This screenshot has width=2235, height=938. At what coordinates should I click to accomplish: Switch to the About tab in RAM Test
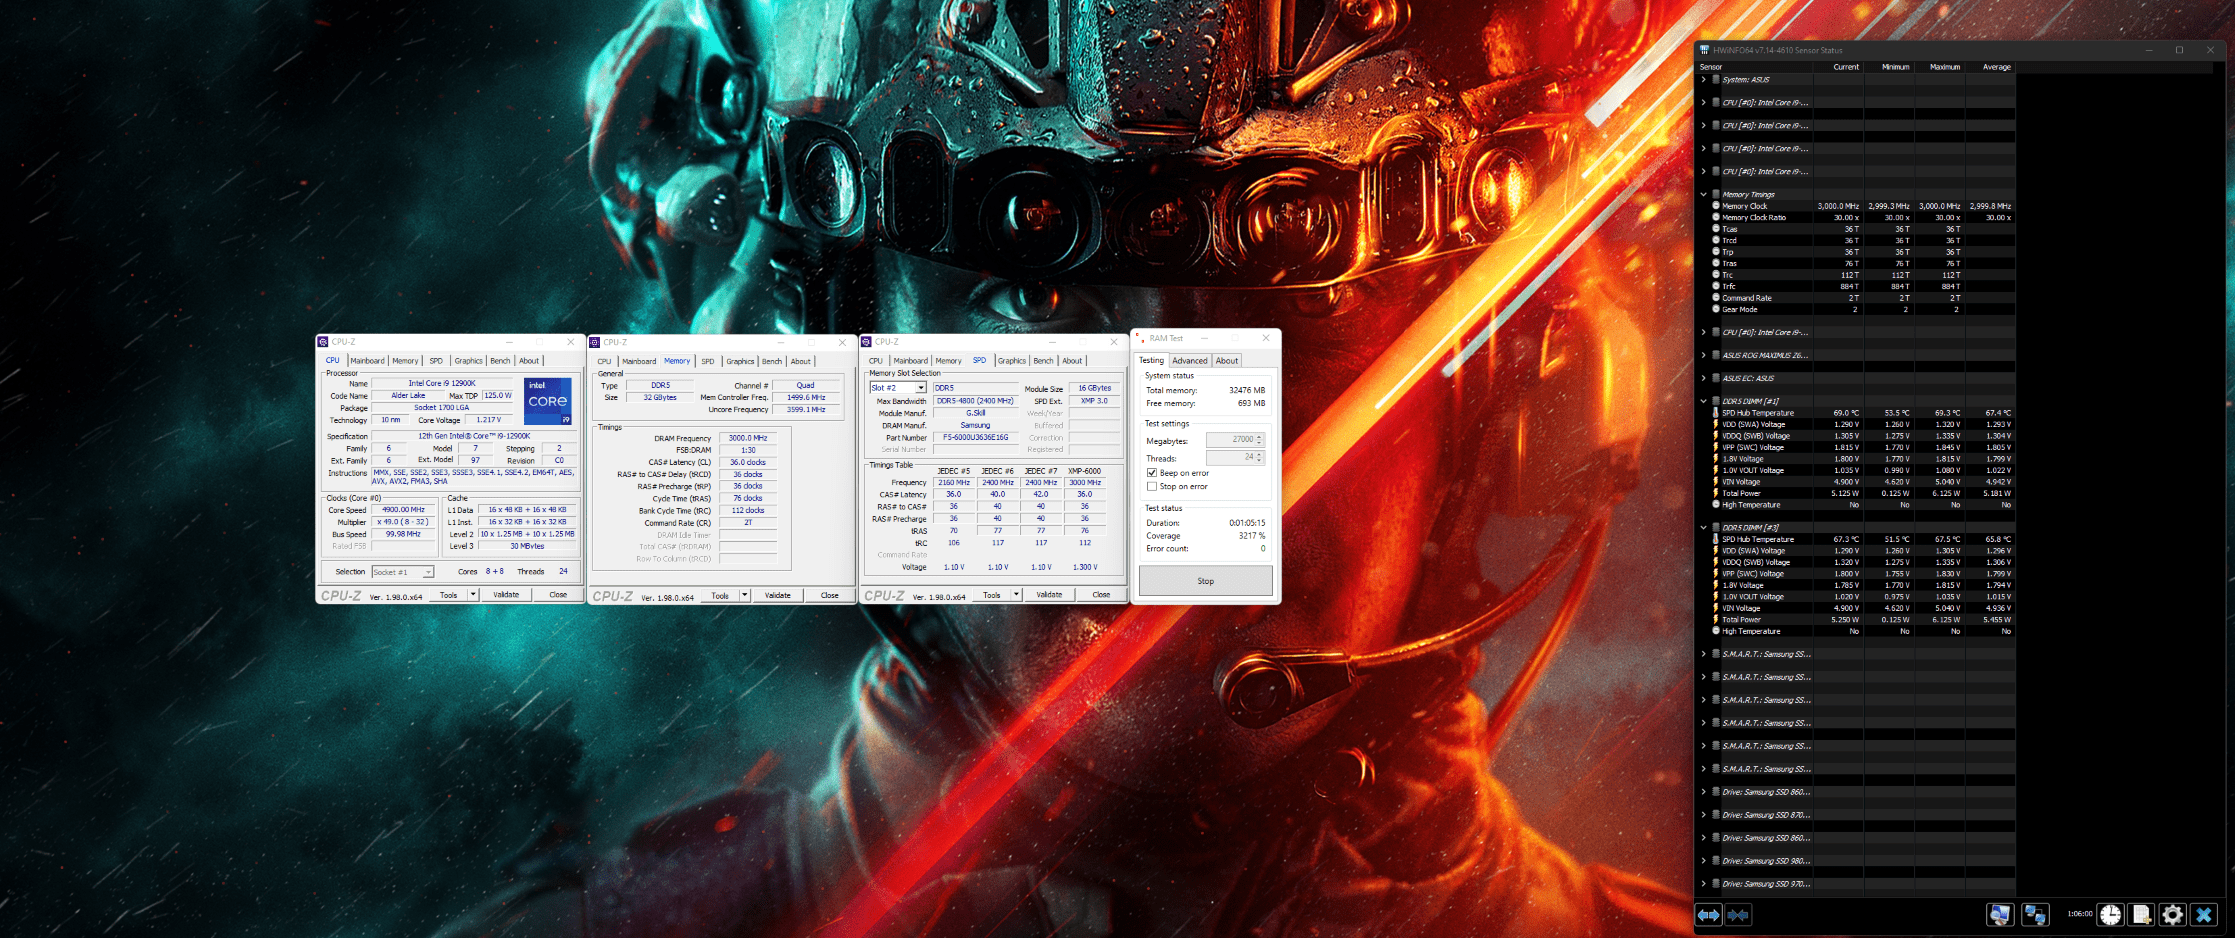click(x=1227, y=361)
